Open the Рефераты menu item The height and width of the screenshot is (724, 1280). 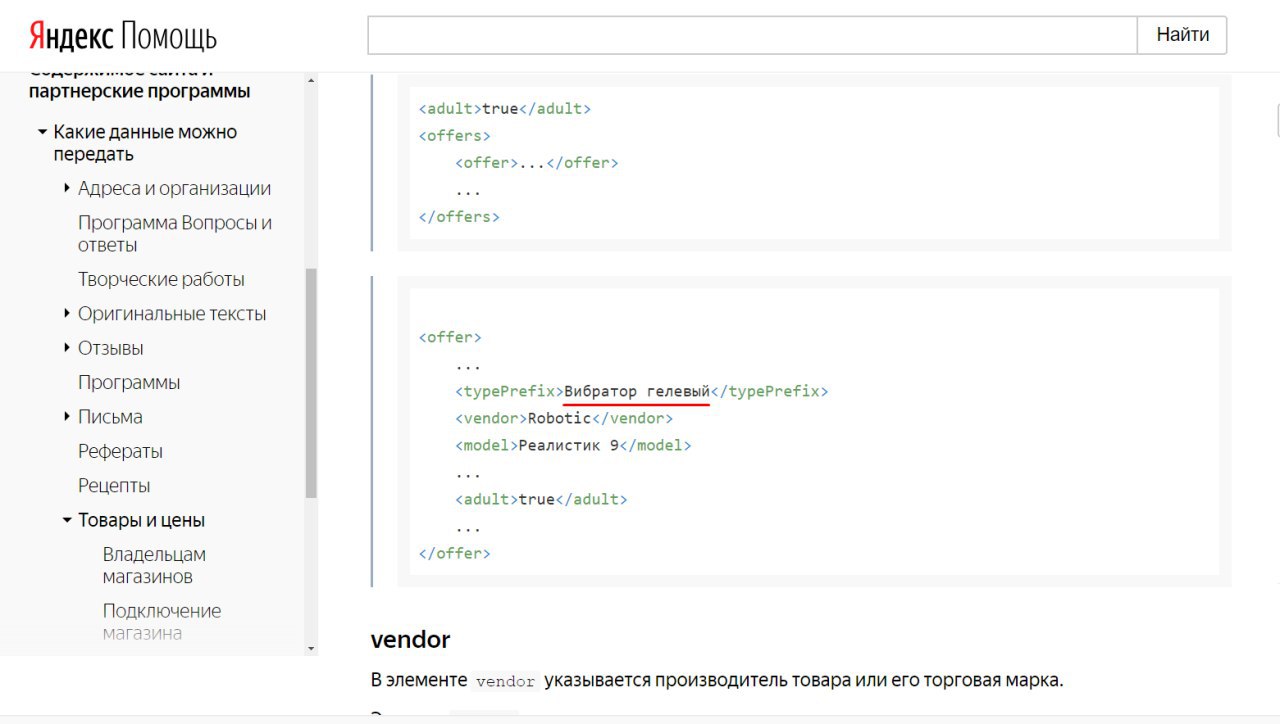(120, 452)
